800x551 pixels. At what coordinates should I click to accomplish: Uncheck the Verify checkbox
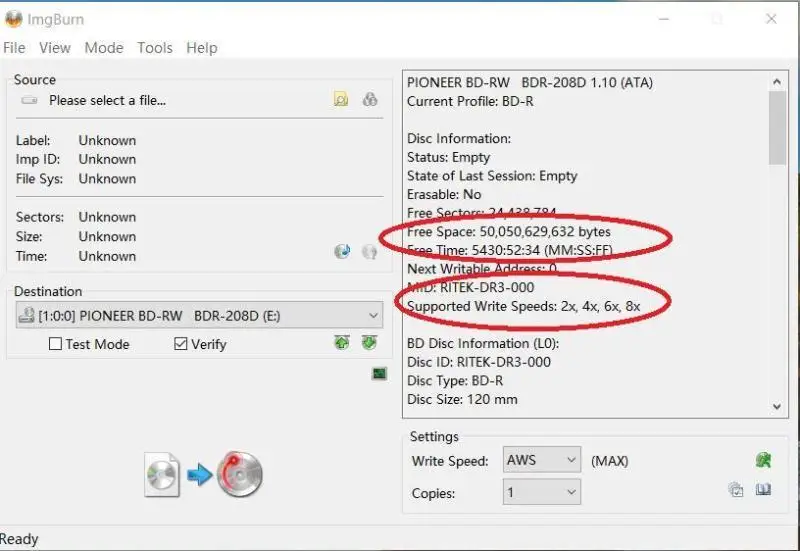pyautogui.click(x=181, y=344)
